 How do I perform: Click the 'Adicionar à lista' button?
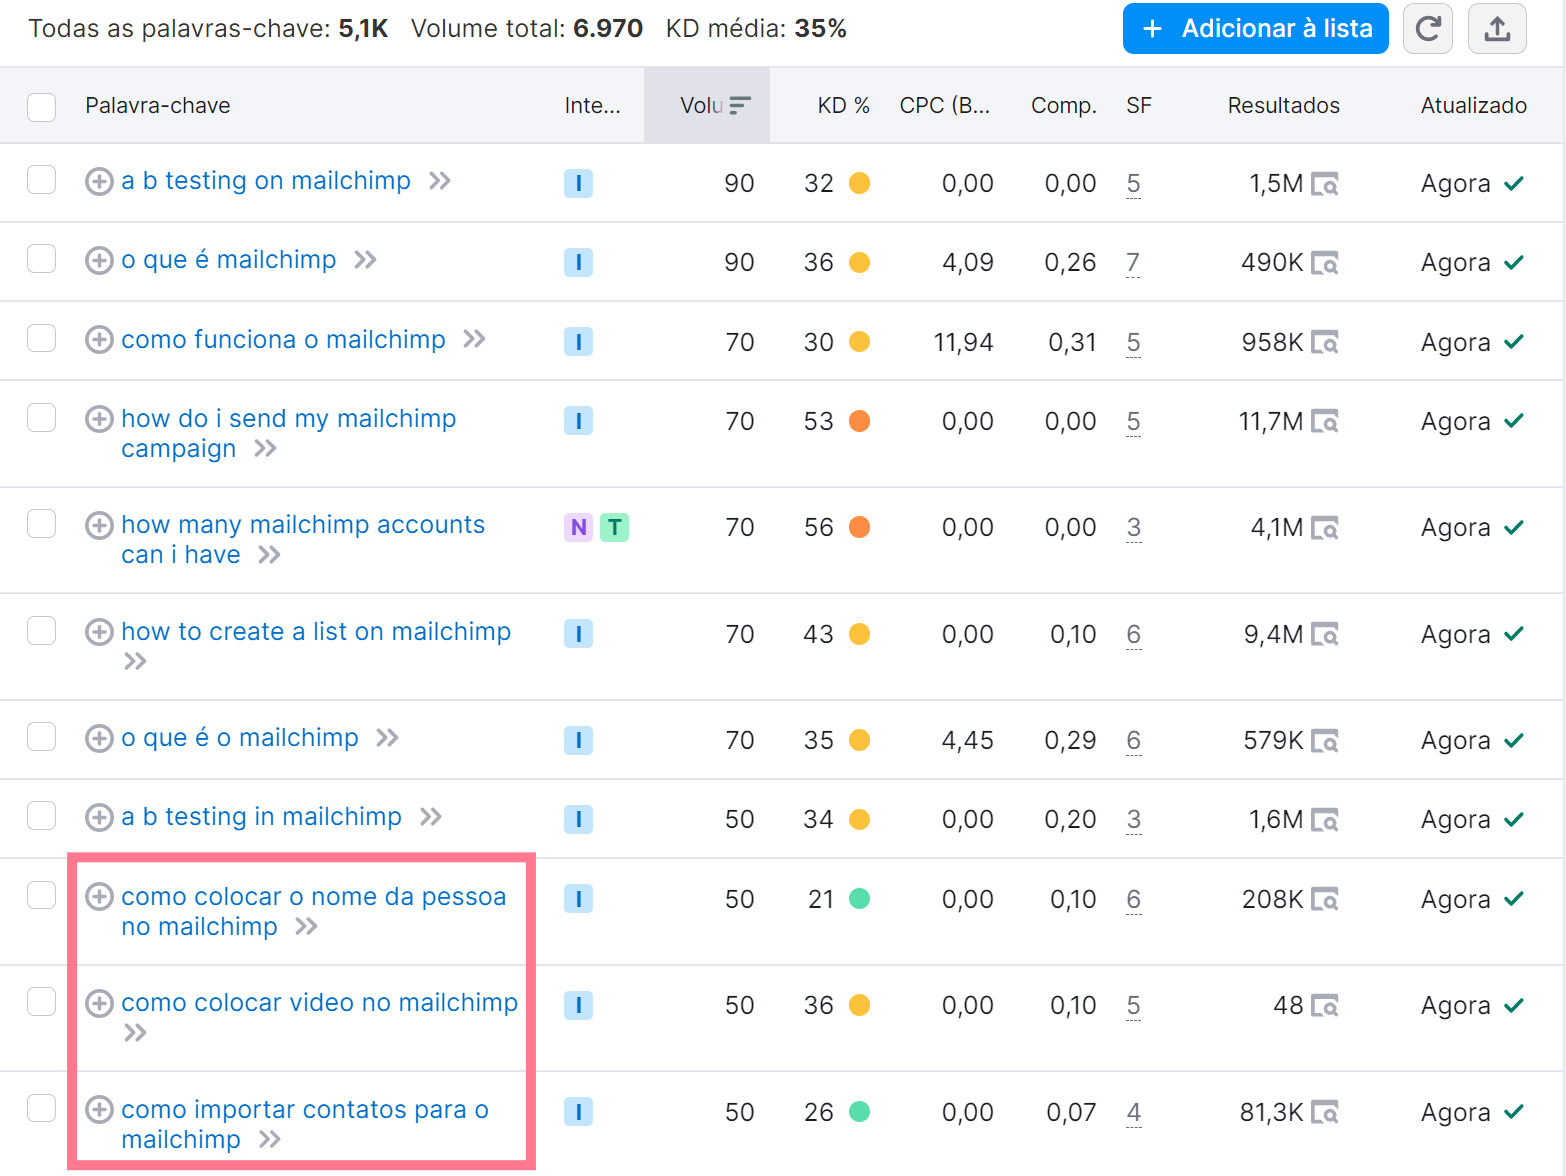coord(1255,28)
